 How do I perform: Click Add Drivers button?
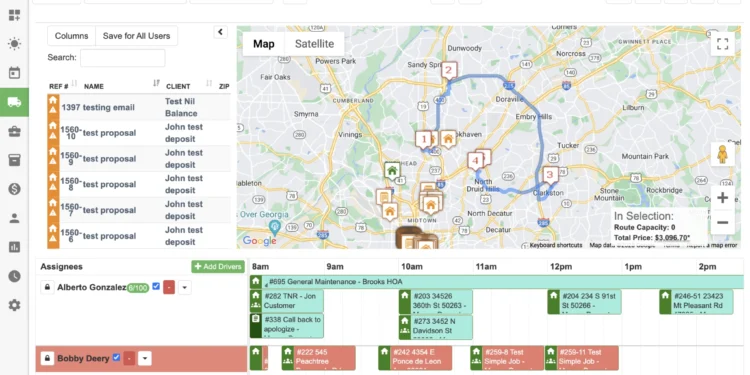218,267
